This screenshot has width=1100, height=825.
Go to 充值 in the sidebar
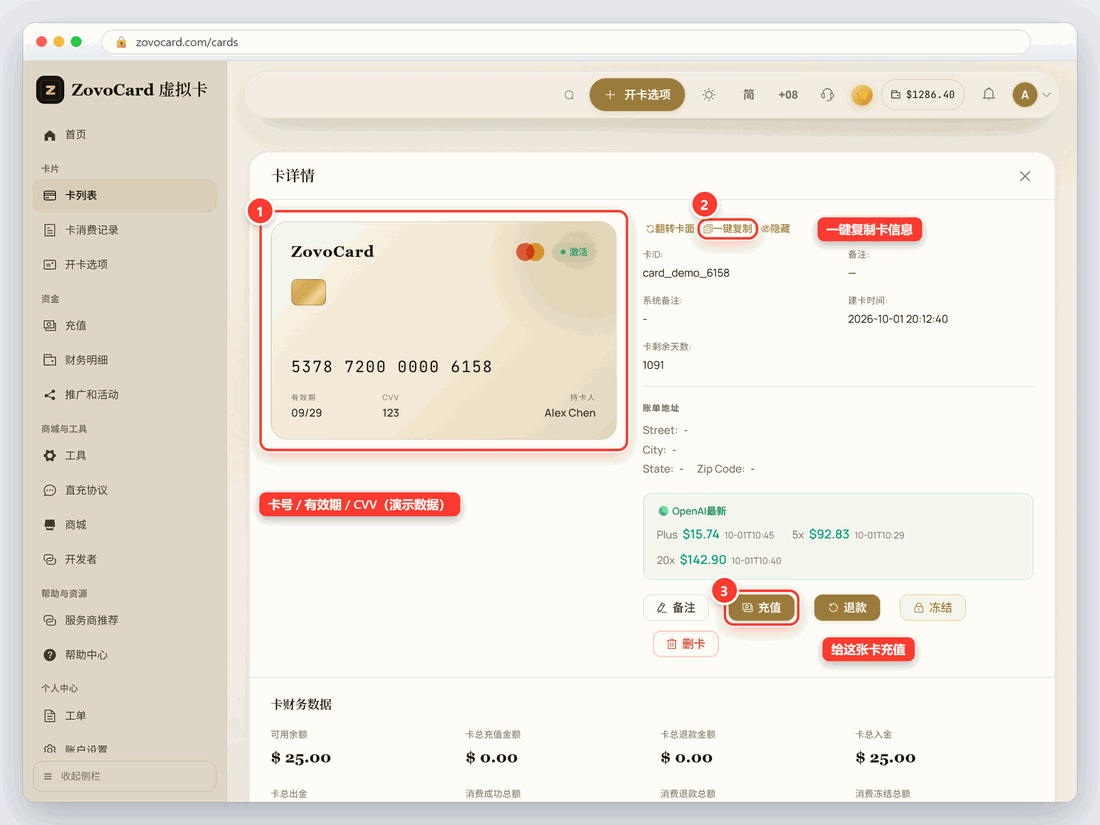[125, 326]
